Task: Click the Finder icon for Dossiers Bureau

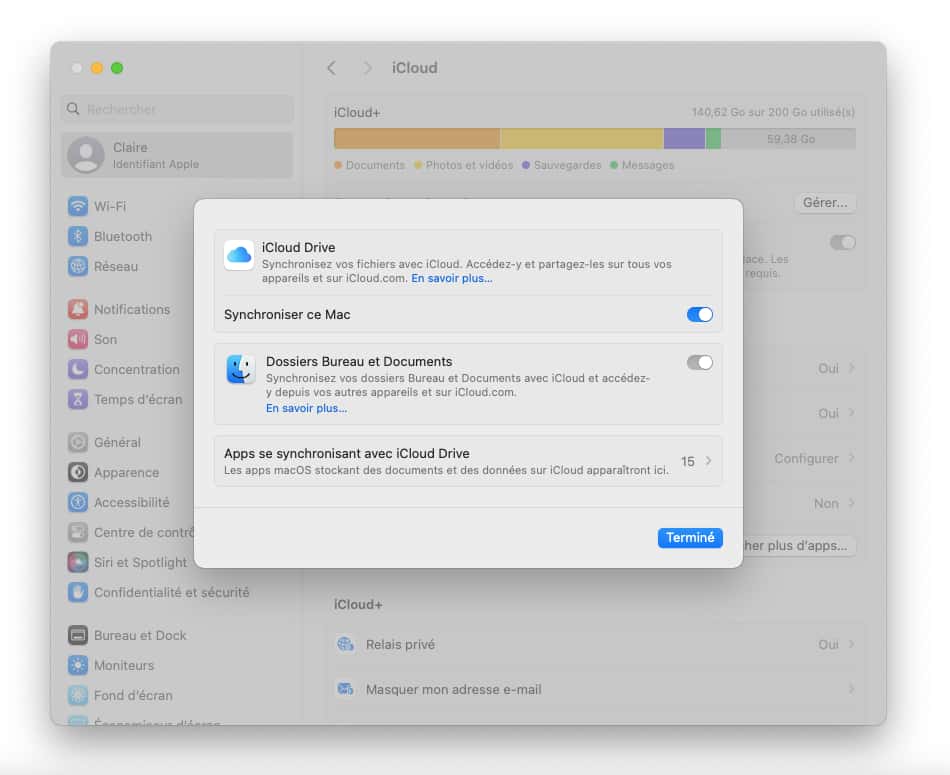Action: pos(240,369)
